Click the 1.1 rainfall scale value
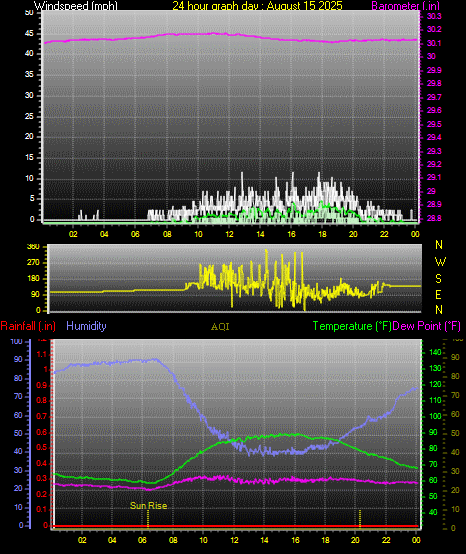This screenshot has width=466, height=554. [x=42, y=354]
